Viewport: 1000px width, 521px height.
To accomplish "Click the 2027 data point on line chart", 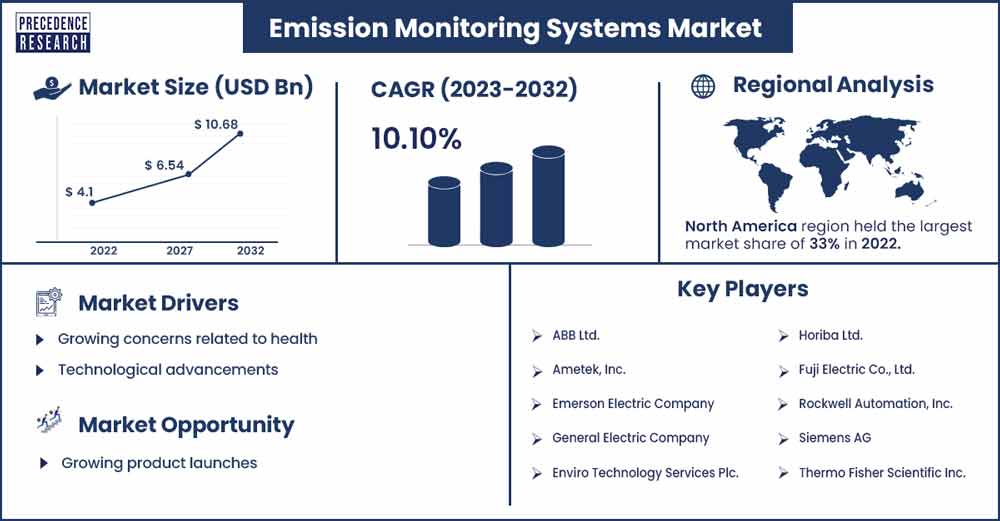I will (188, 173).
